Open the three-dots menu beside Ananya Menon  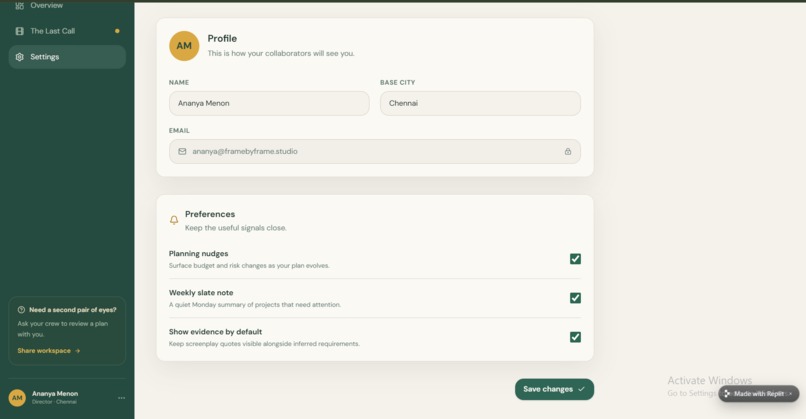pyautogui.click(x=121, y=397)
